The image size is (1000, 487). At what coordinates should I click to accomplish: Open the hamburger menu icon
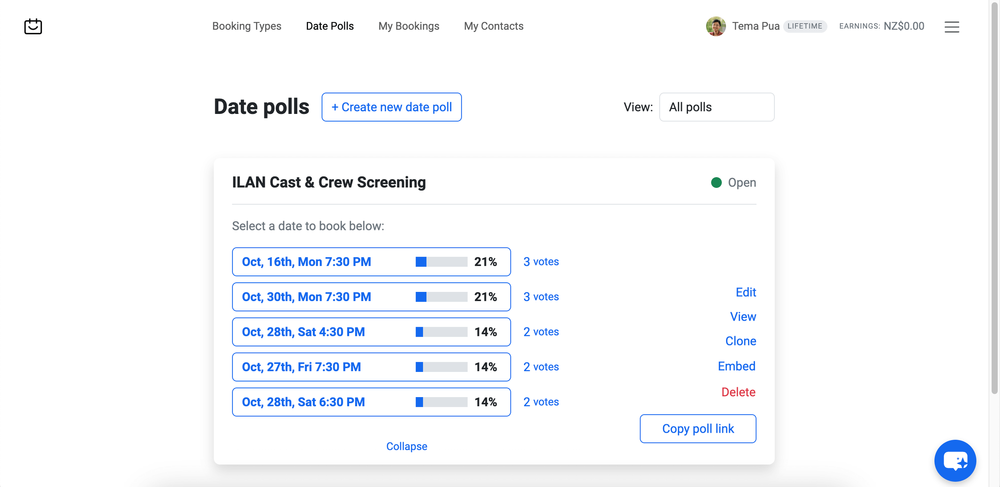(x=952, y=27)
